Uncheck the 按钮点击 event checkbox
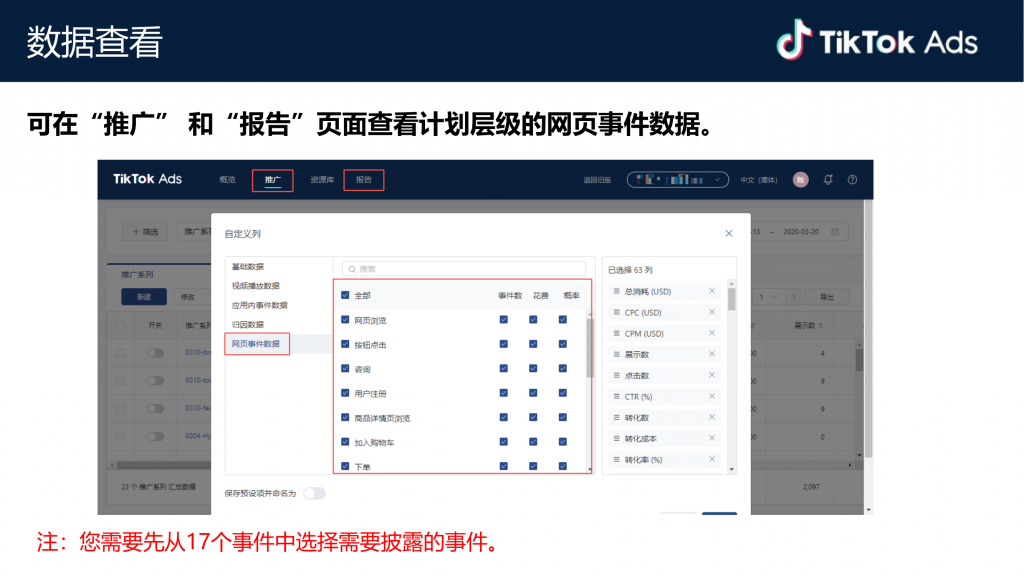The image size is (1024, 576). 345,344
